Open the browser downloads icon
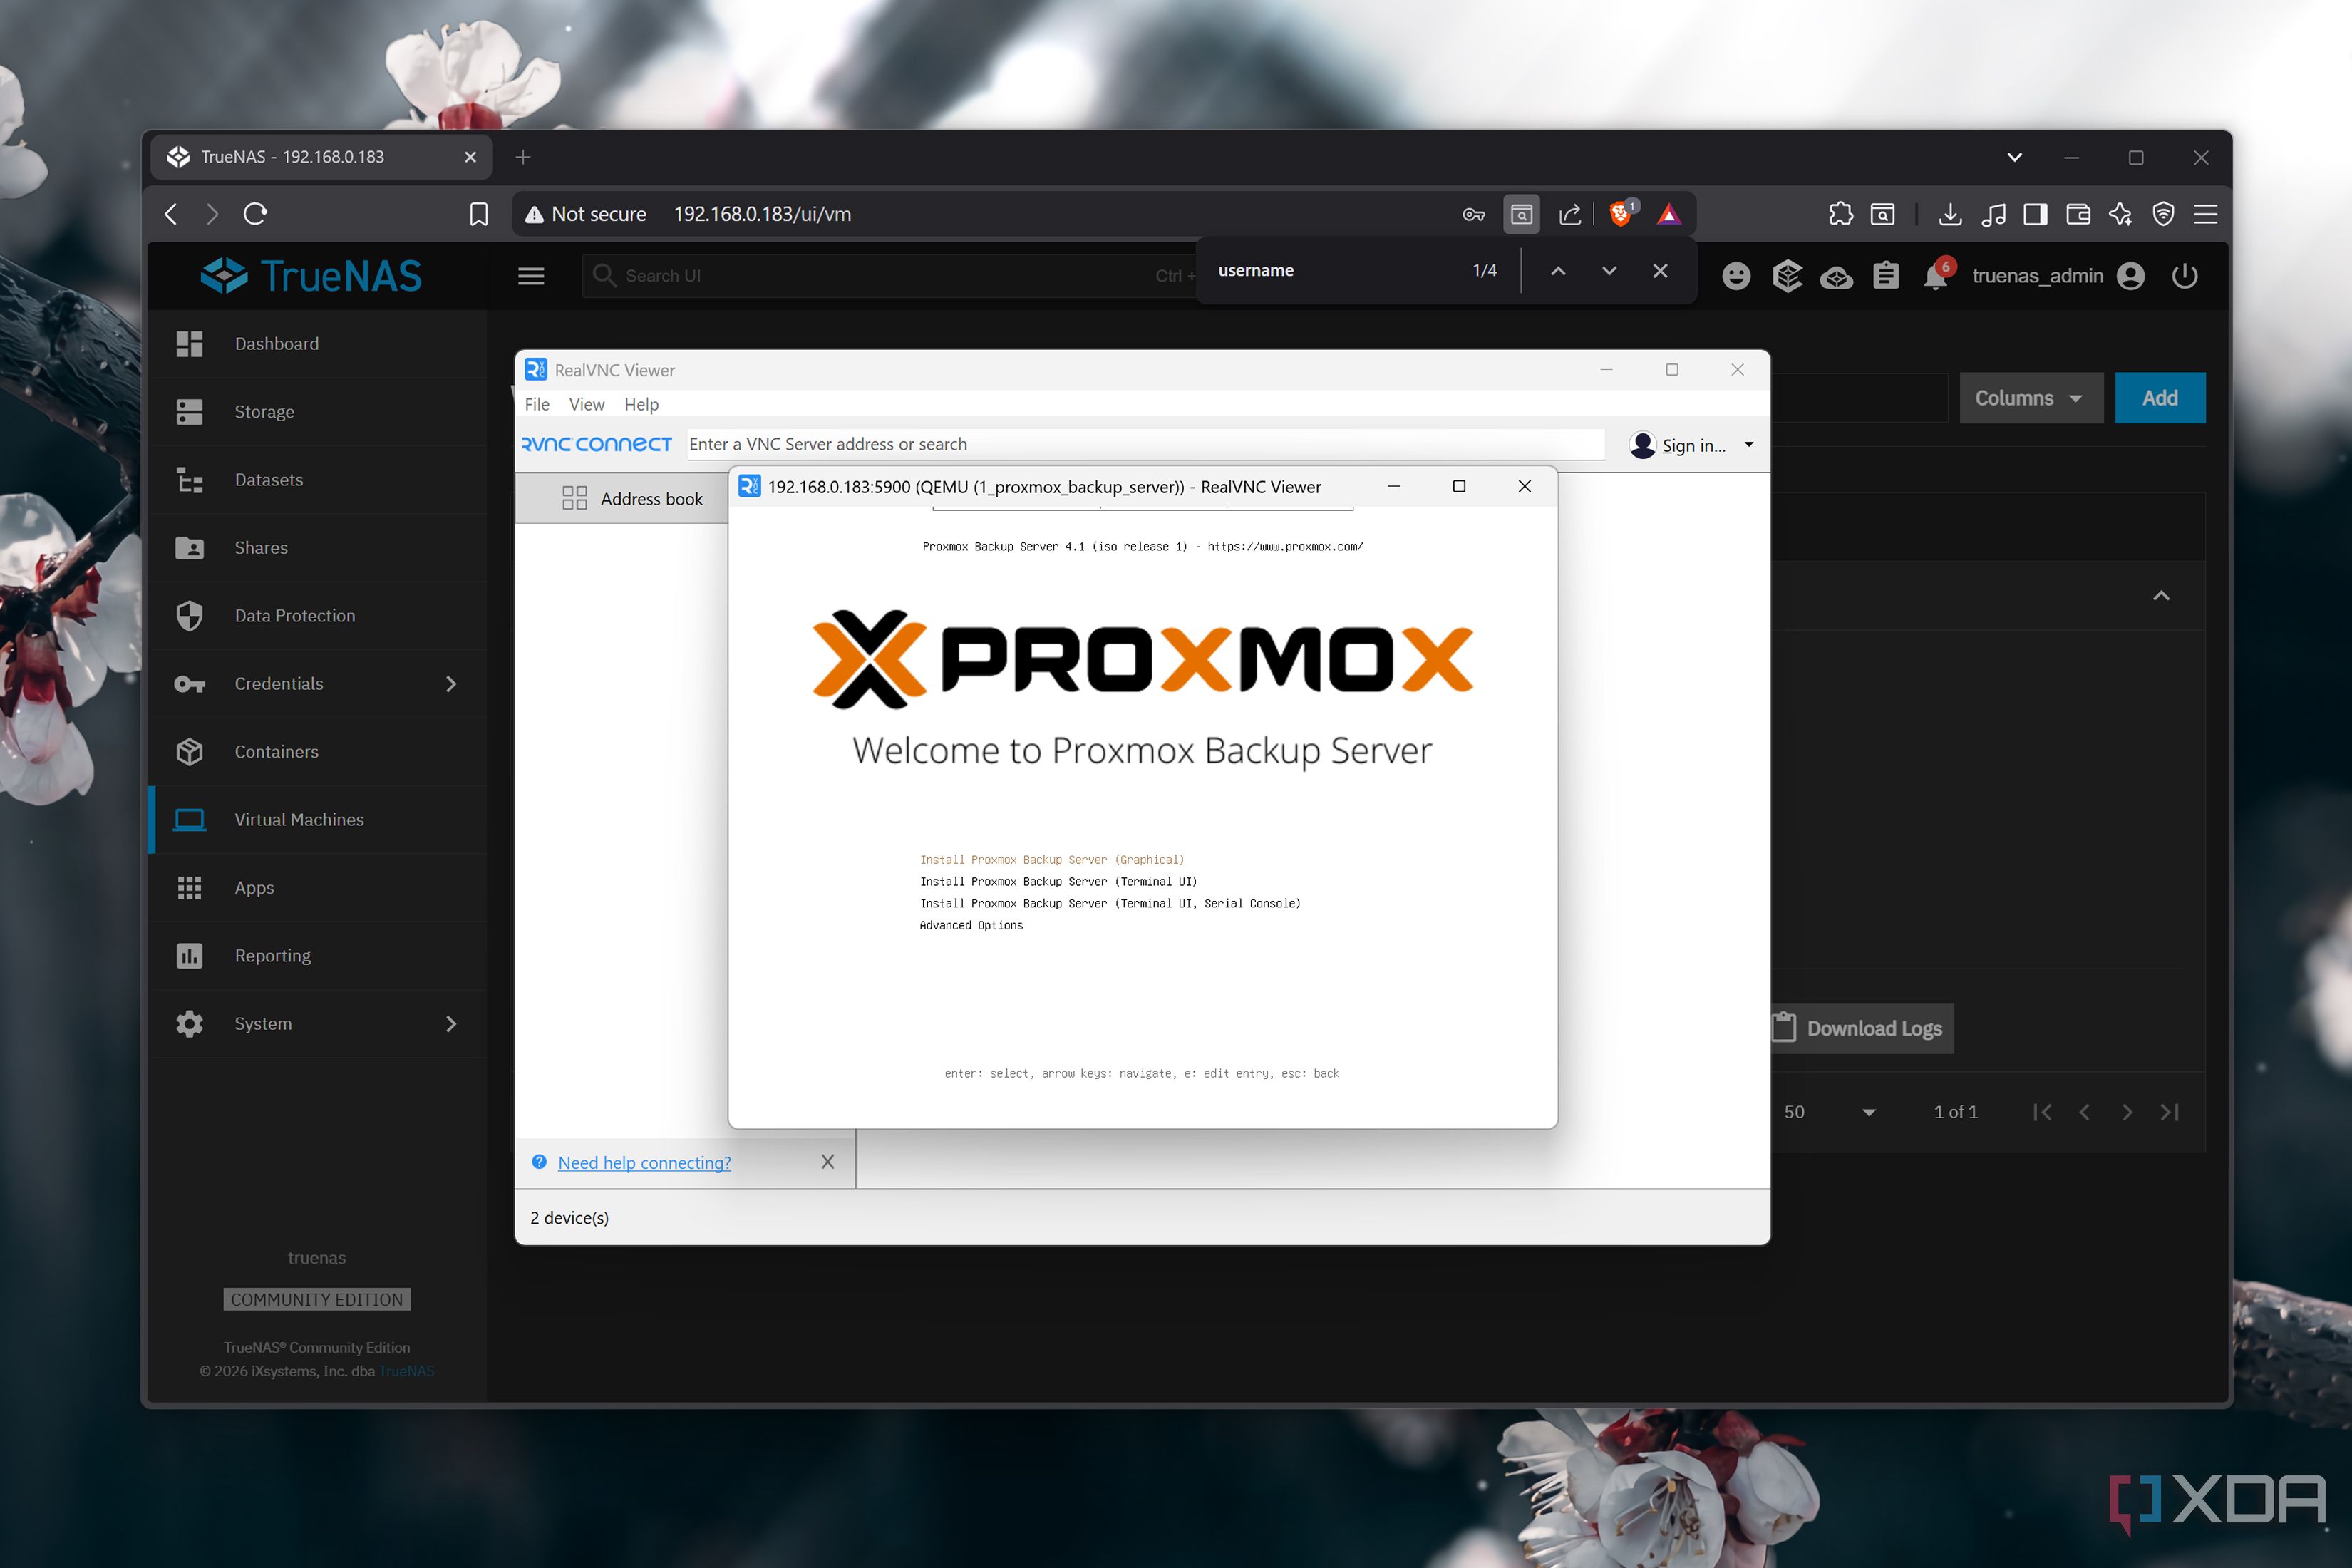This screenshot has height=1568, width=2352. pos(1949,214)
